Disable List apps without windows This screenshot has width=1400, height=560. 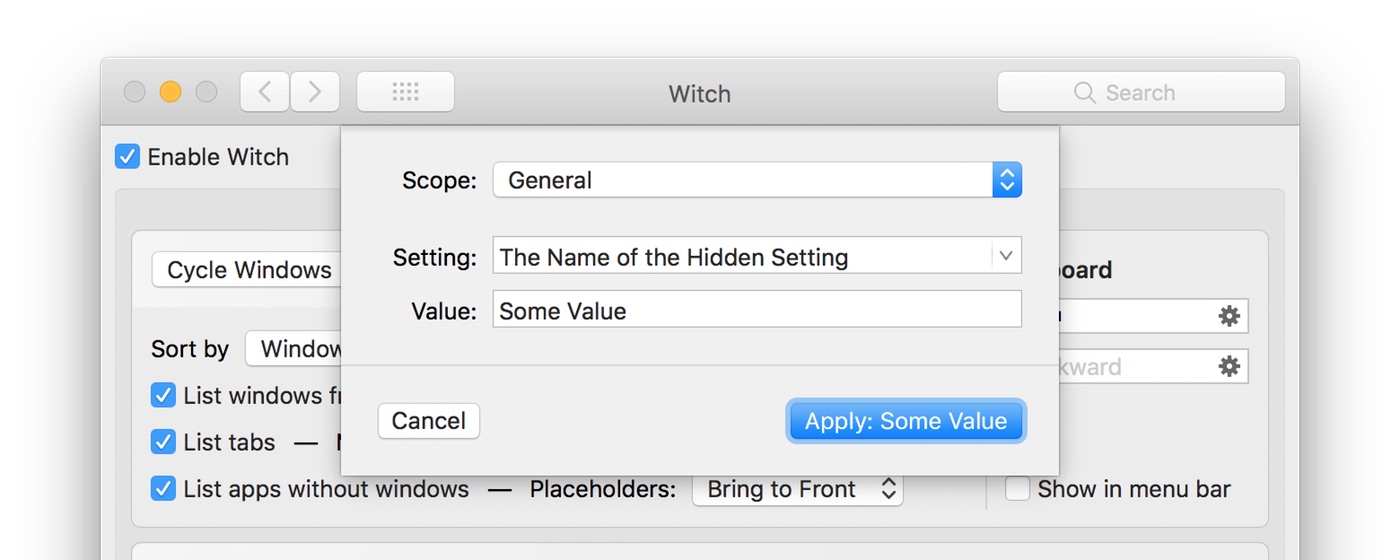click(x=163, y=489)
